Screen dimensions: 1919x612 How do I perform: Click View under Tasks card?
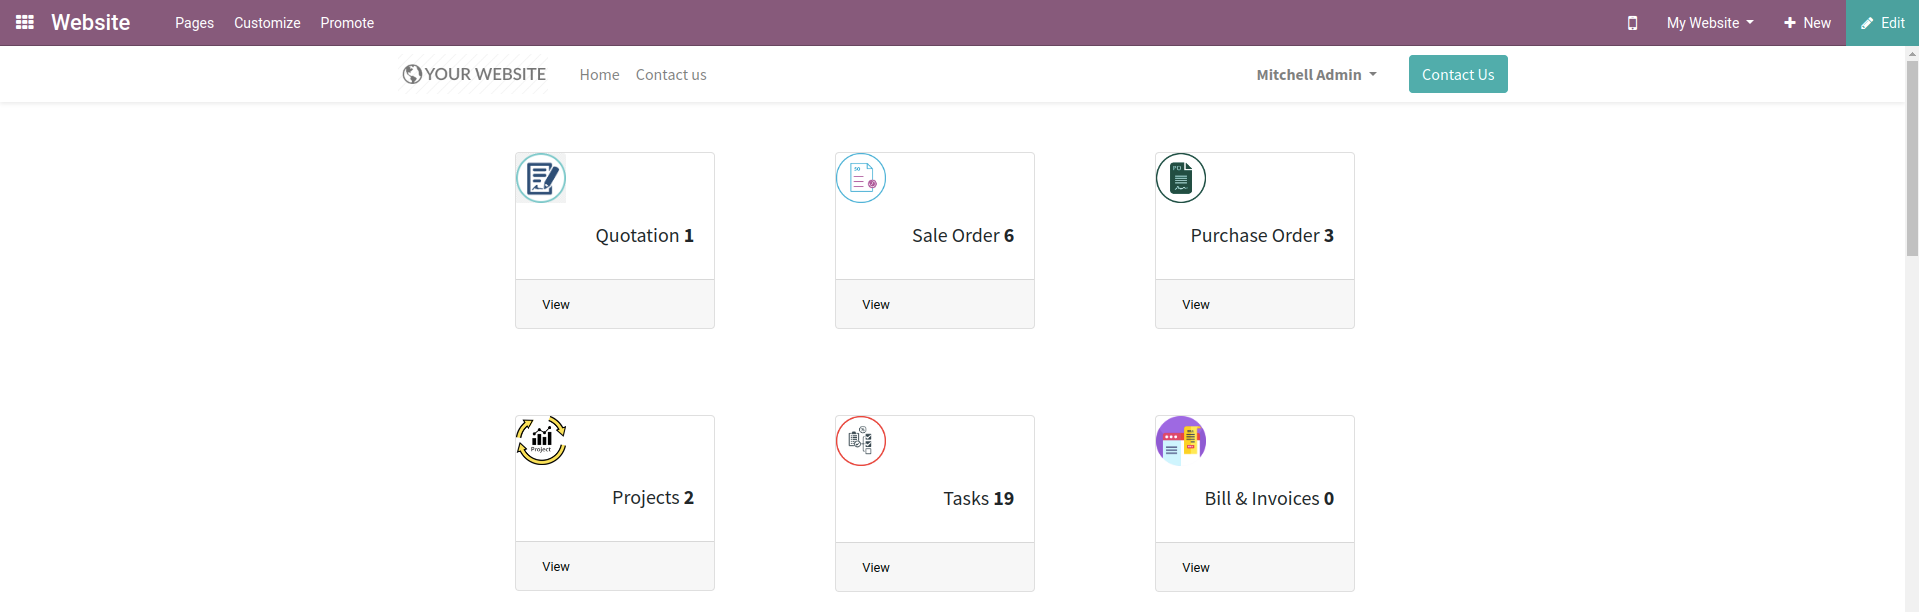coord(876,568)
